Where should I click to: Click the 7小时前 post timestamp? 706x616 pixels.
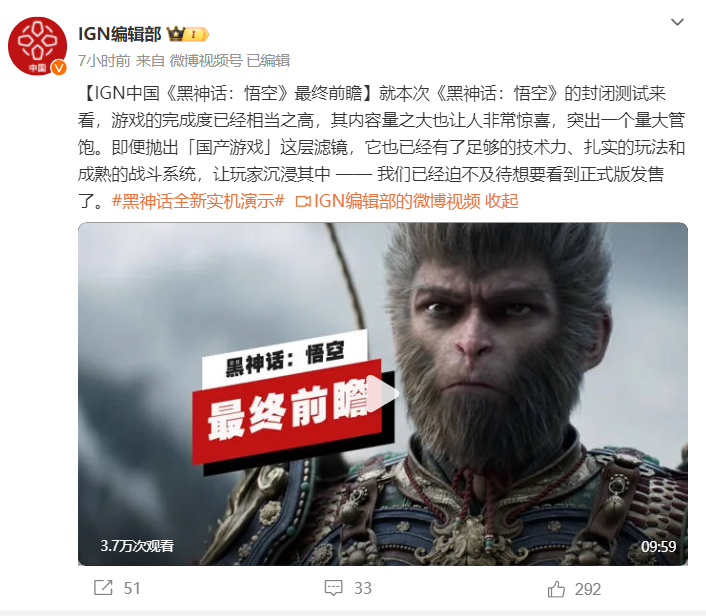point(104,61)
